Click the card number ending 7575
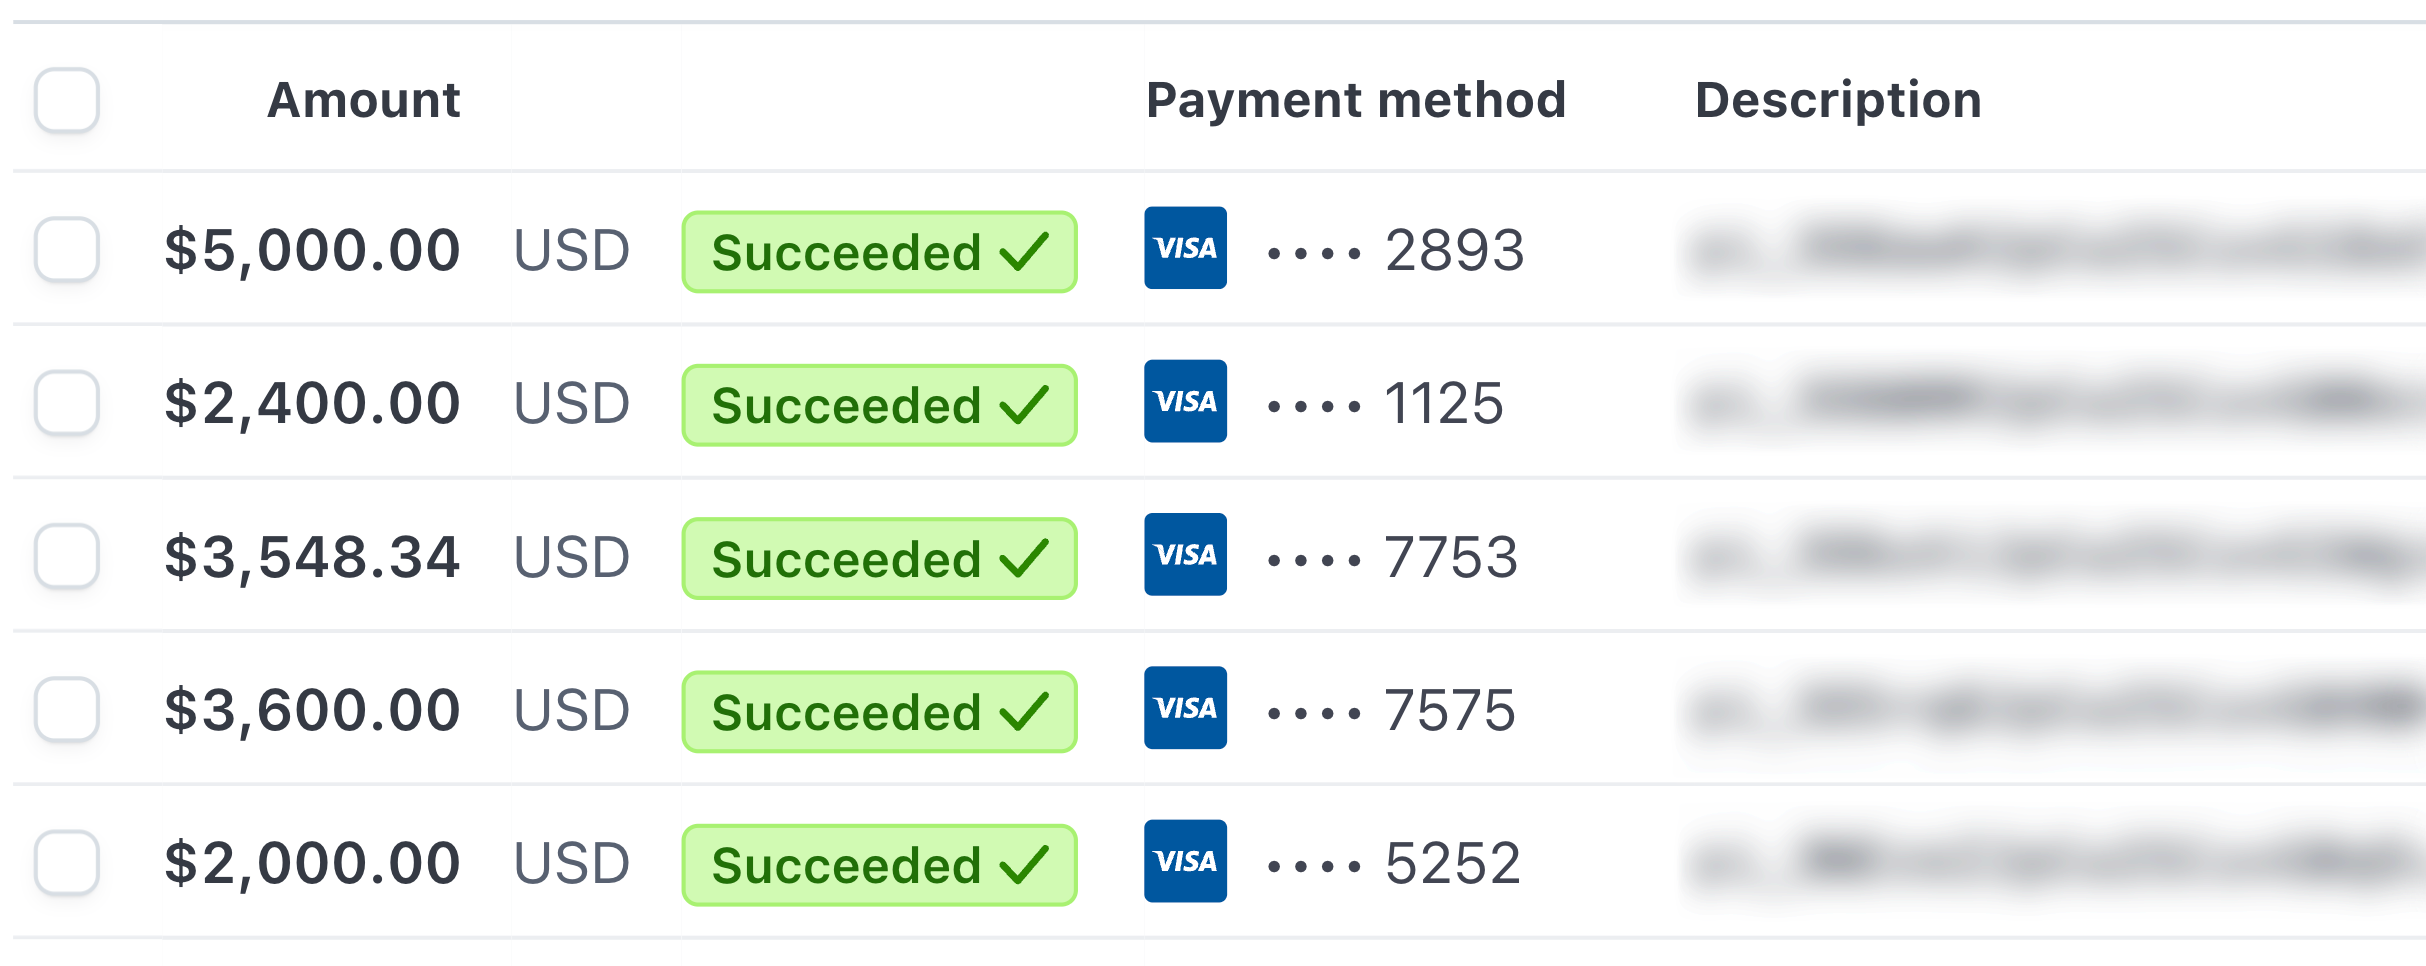Viewport: 2426px width, 966px height. click(x=1449, y=710)
